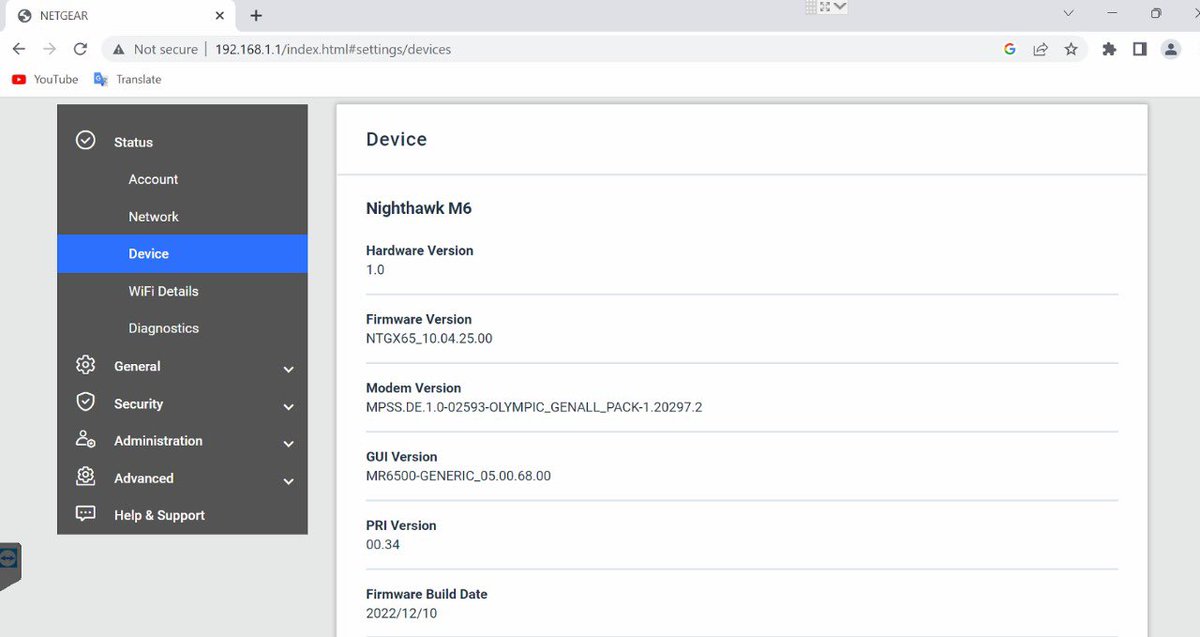This screenshot has width=1200, height=637.
Task: Click firmware version NTGX65_10.04.25.00
Action: pos(429,338)
